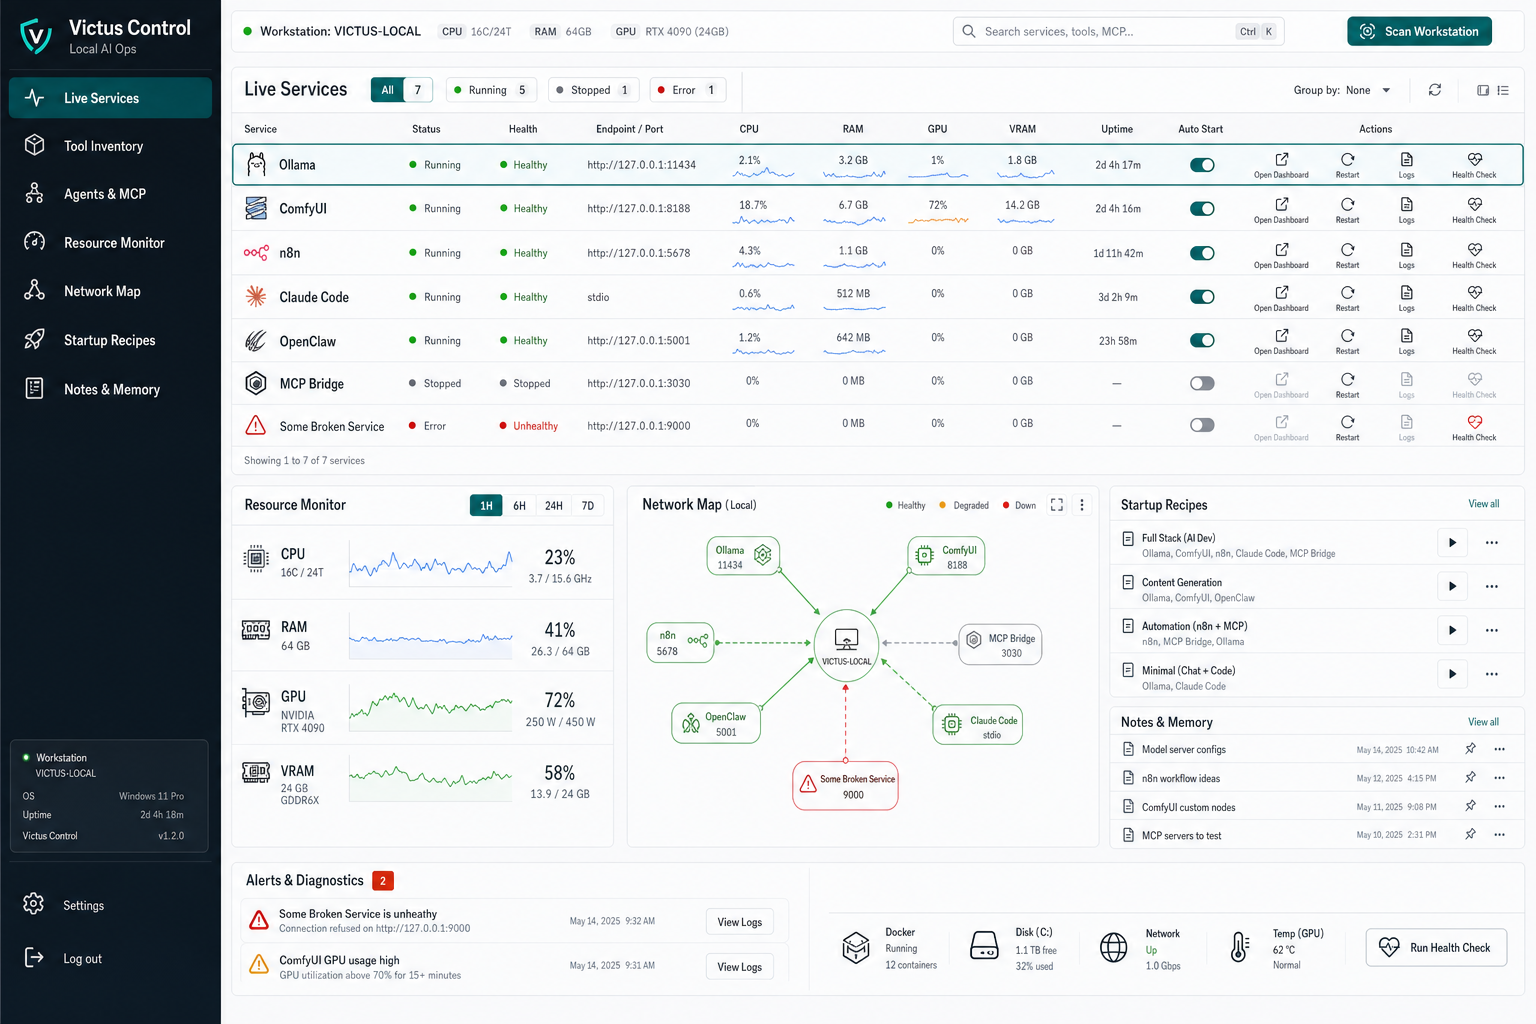
Task: Click the search services input field
Action: coord(1118,31)
